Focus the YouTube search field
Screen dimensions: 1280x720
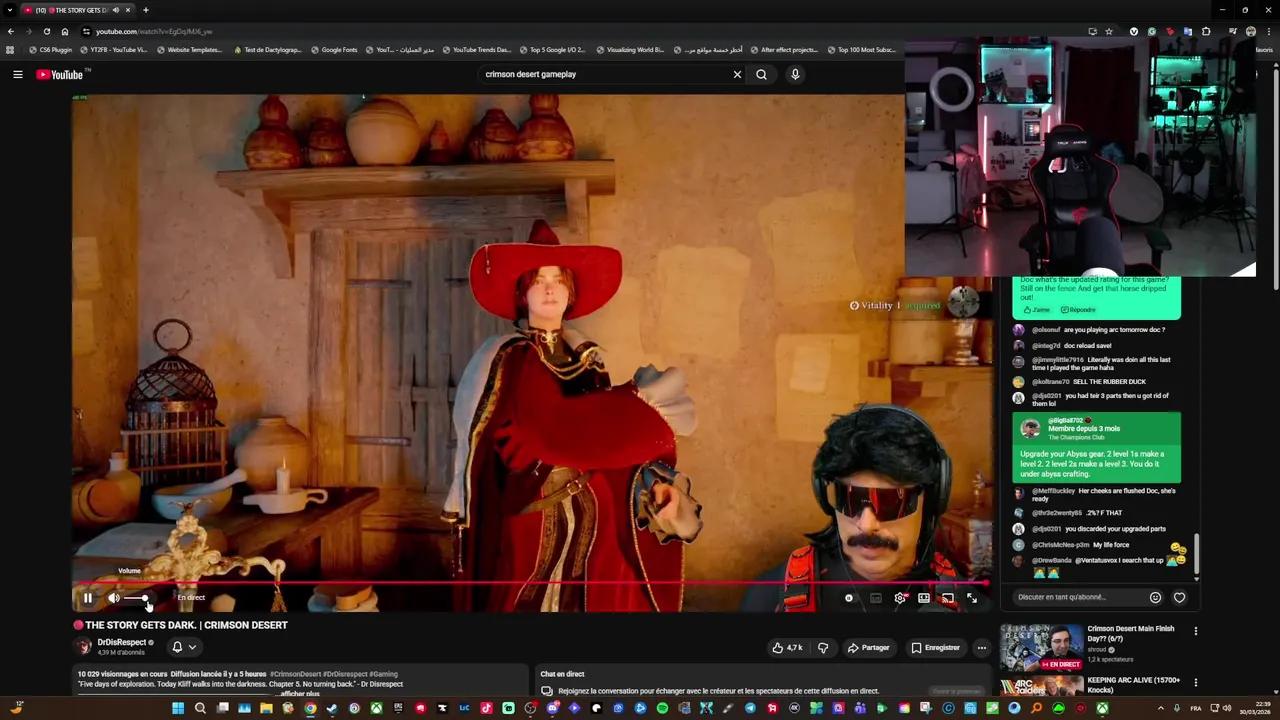click(x=605, y=74)
